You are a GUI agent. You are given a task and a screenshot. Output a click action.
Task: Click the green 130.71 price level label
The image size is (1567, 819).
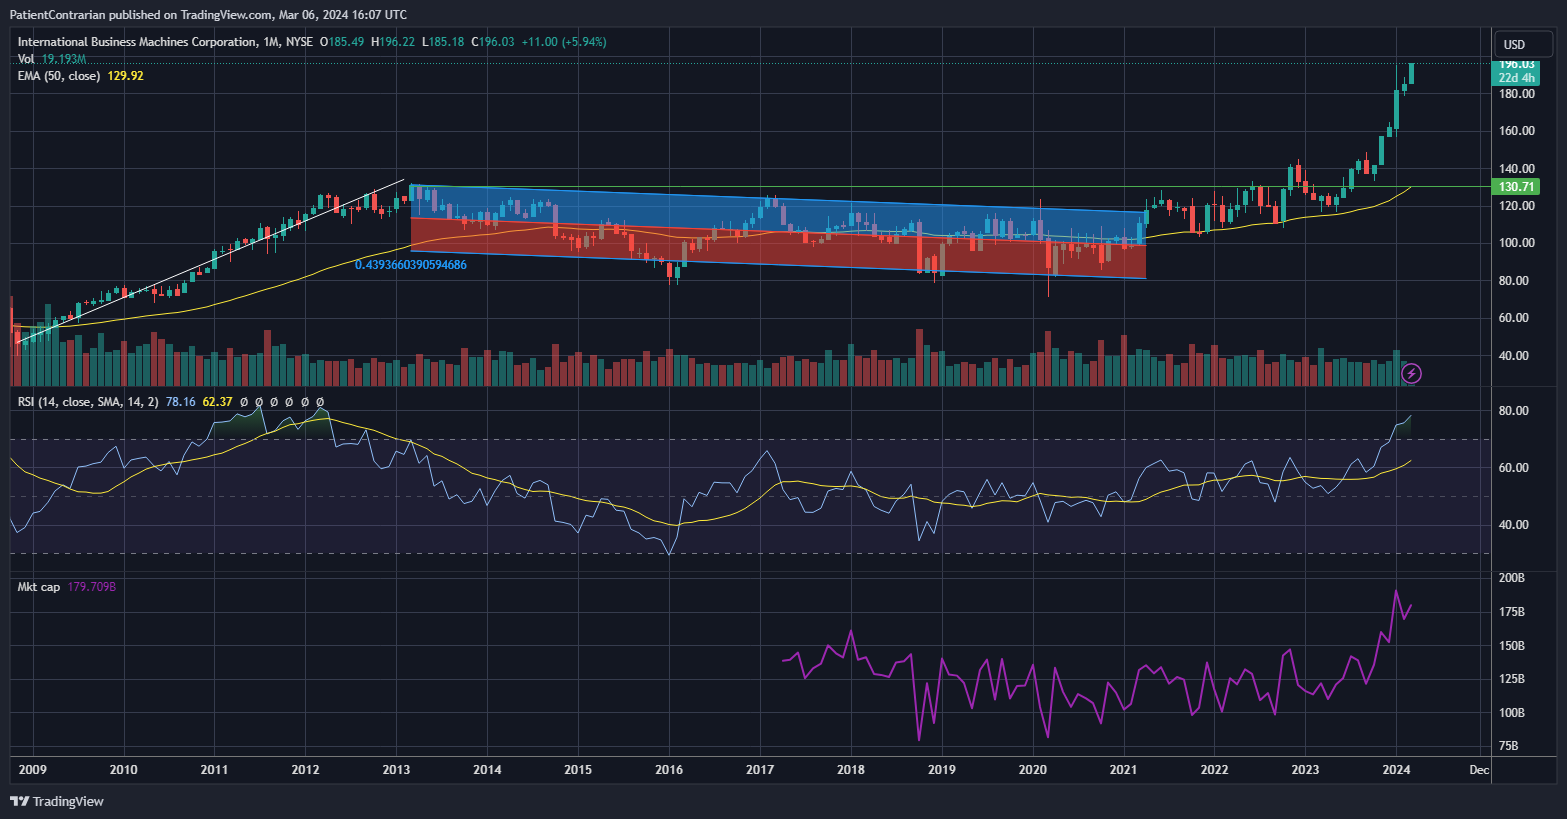(1517, 187)
